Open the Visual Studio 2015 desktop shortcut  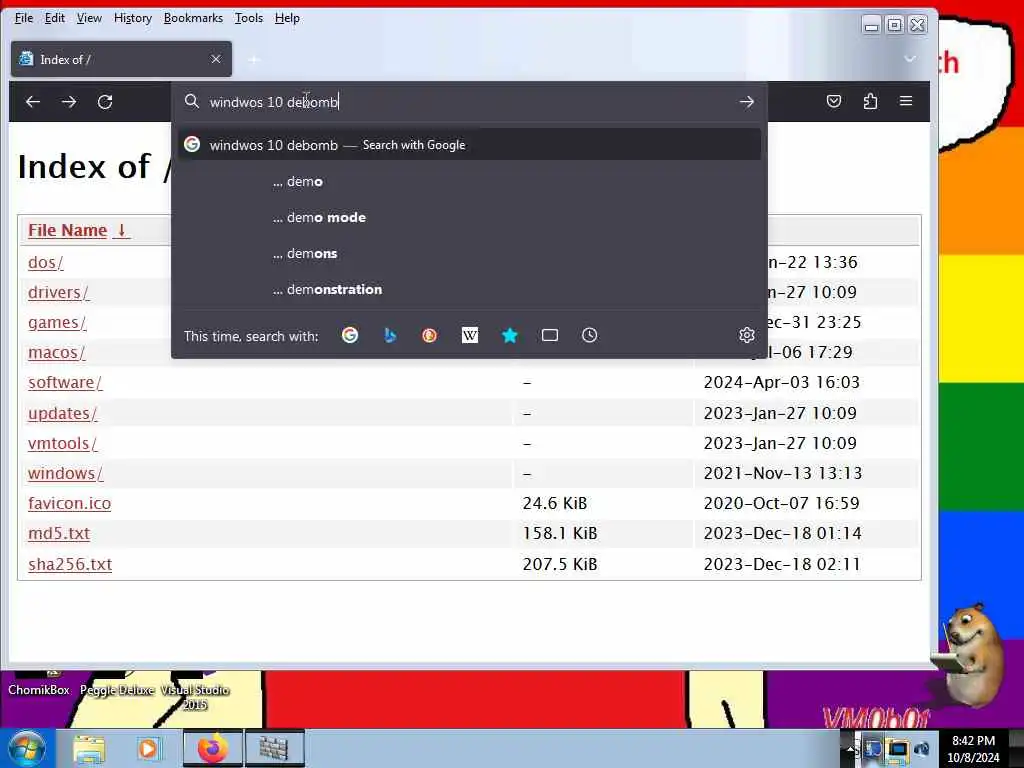[x=195, y=692]
